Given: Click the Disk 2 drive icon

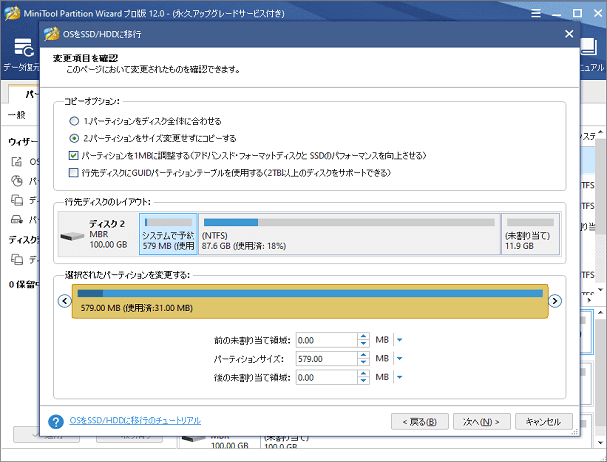Looking at the screenshot, I should pyautogui.click(x=72, y=235).
